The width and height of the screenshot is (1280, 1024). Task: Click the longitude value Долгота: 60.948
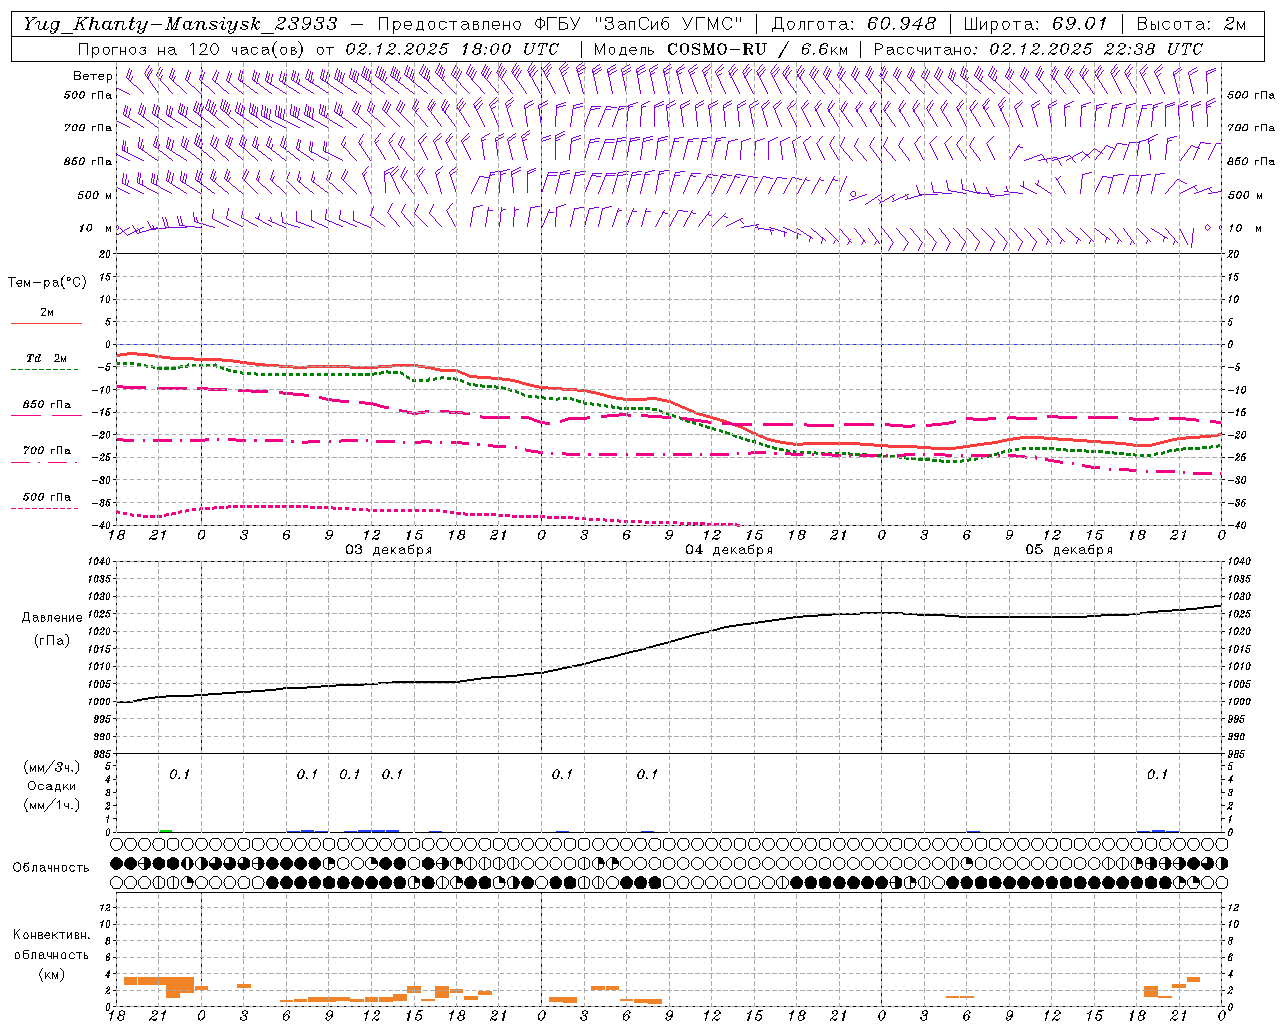[854, 24]
